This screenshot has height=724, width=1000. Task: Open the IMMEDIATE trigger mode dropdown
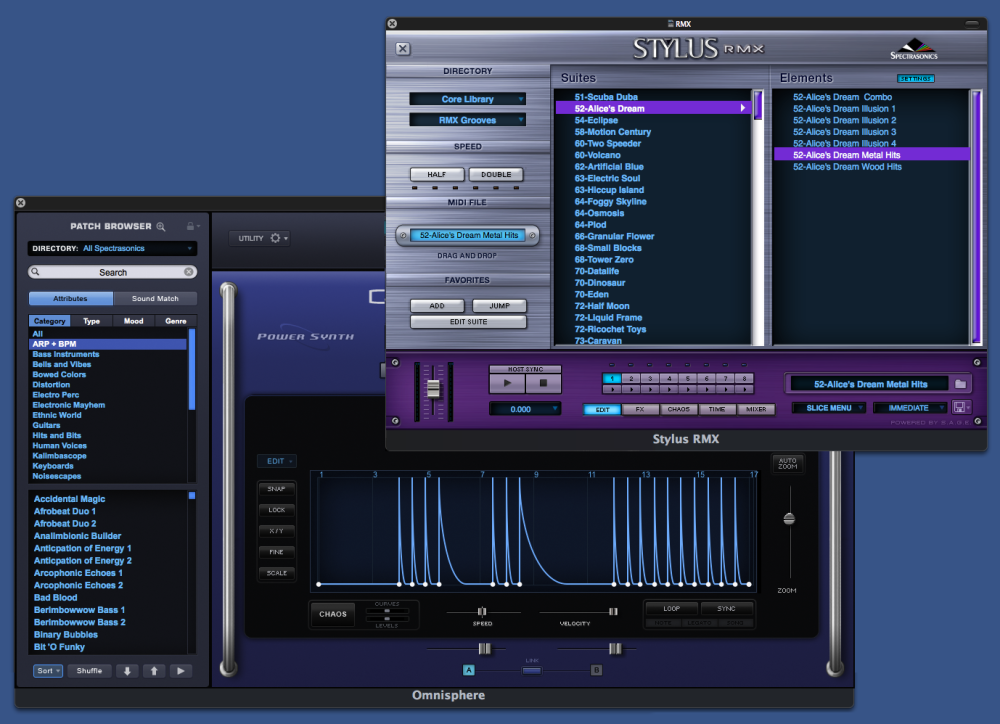(909, 408)
